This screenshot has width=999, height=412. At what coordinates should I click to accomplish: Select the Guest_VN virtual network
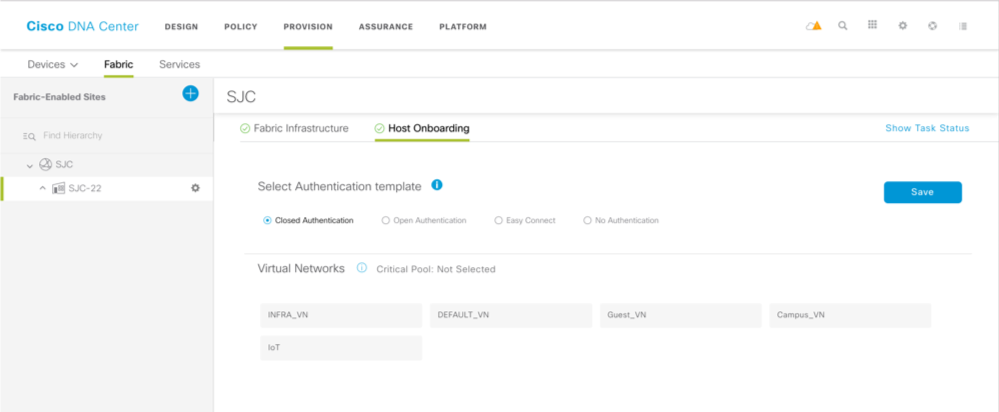point(680,315)
